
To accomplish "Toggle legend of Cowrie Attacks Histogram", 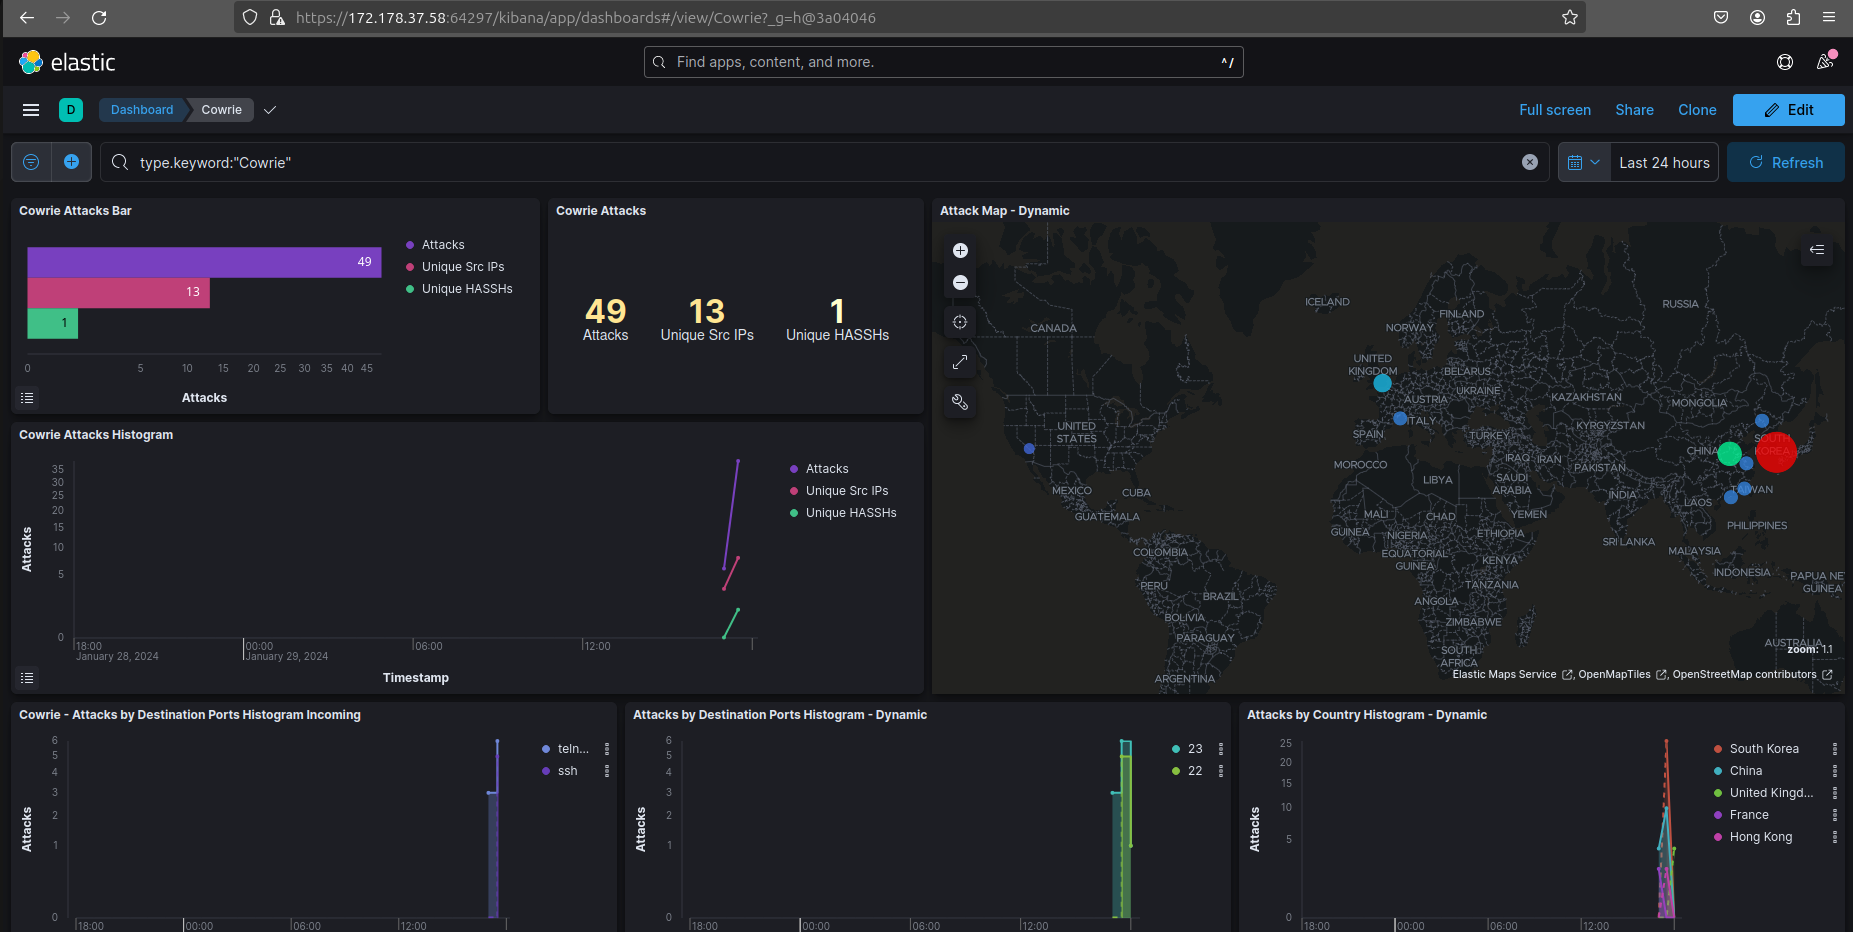I will (x=27, y=678).
